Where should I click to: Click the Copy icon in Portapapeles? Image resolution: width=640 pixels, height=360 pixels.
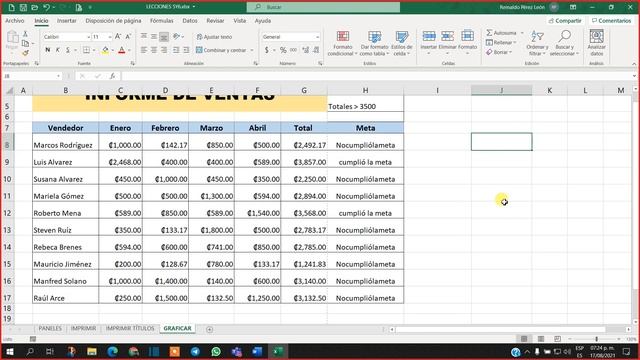(x=25, y=43)
